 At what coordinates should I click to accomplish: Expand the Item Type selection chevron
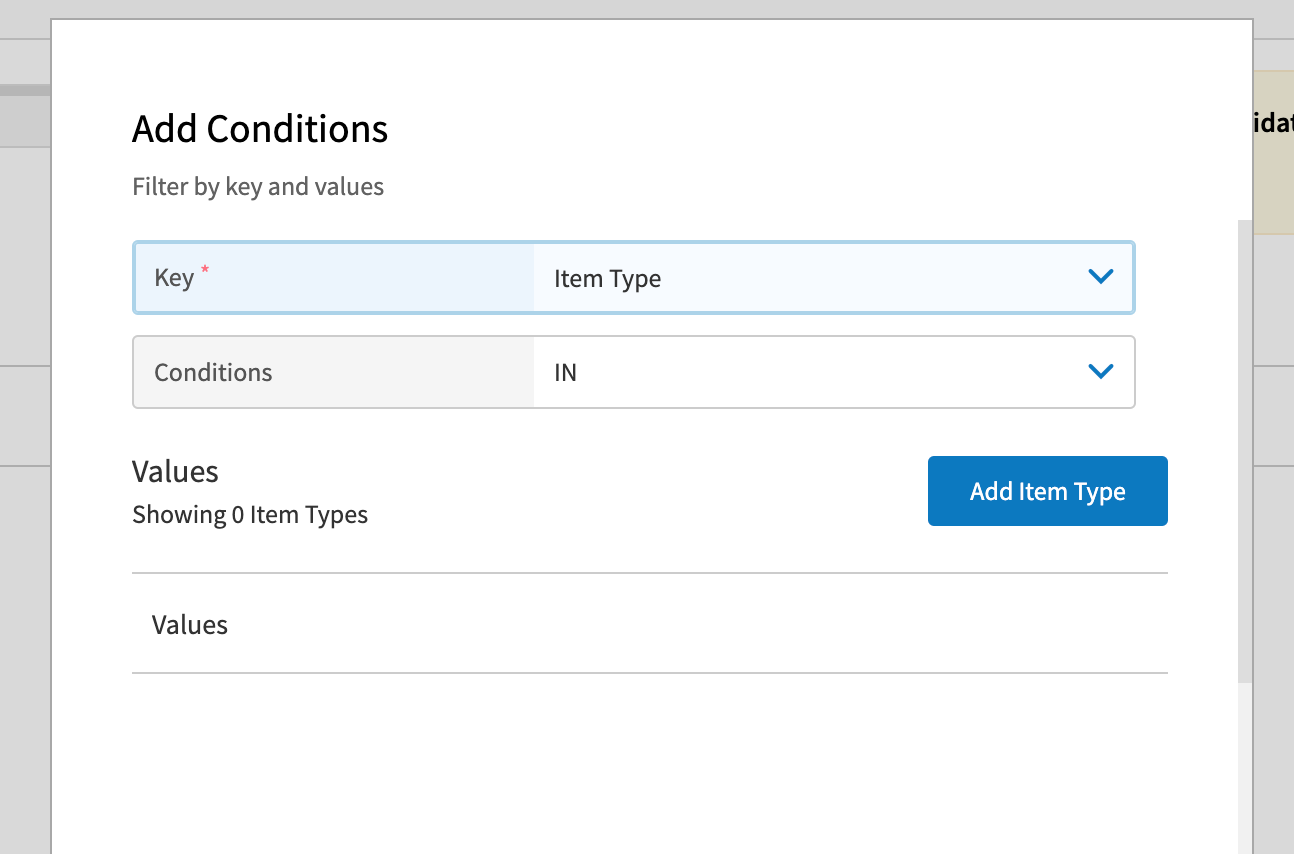click(x=1100, y=277)
